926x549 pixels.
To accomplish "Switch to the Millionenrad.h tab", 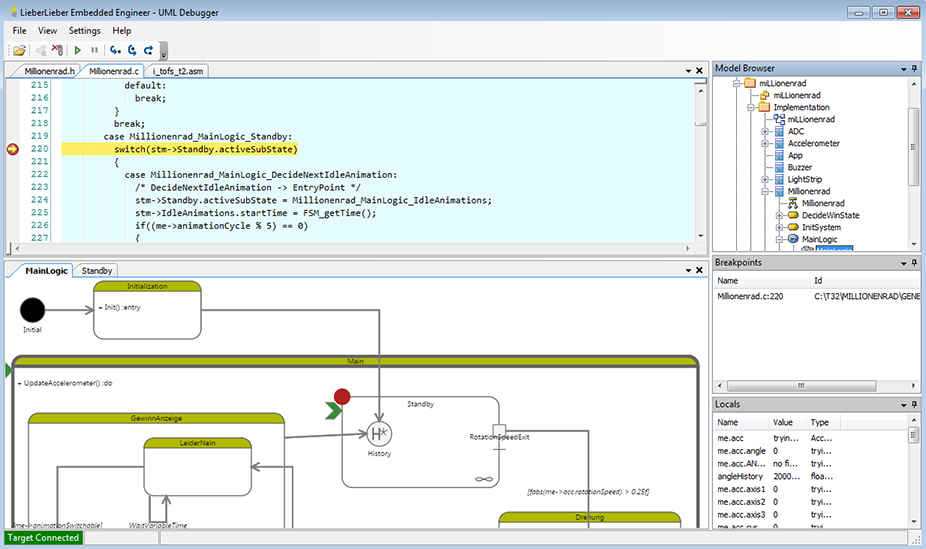I will (x=49, y=71).
